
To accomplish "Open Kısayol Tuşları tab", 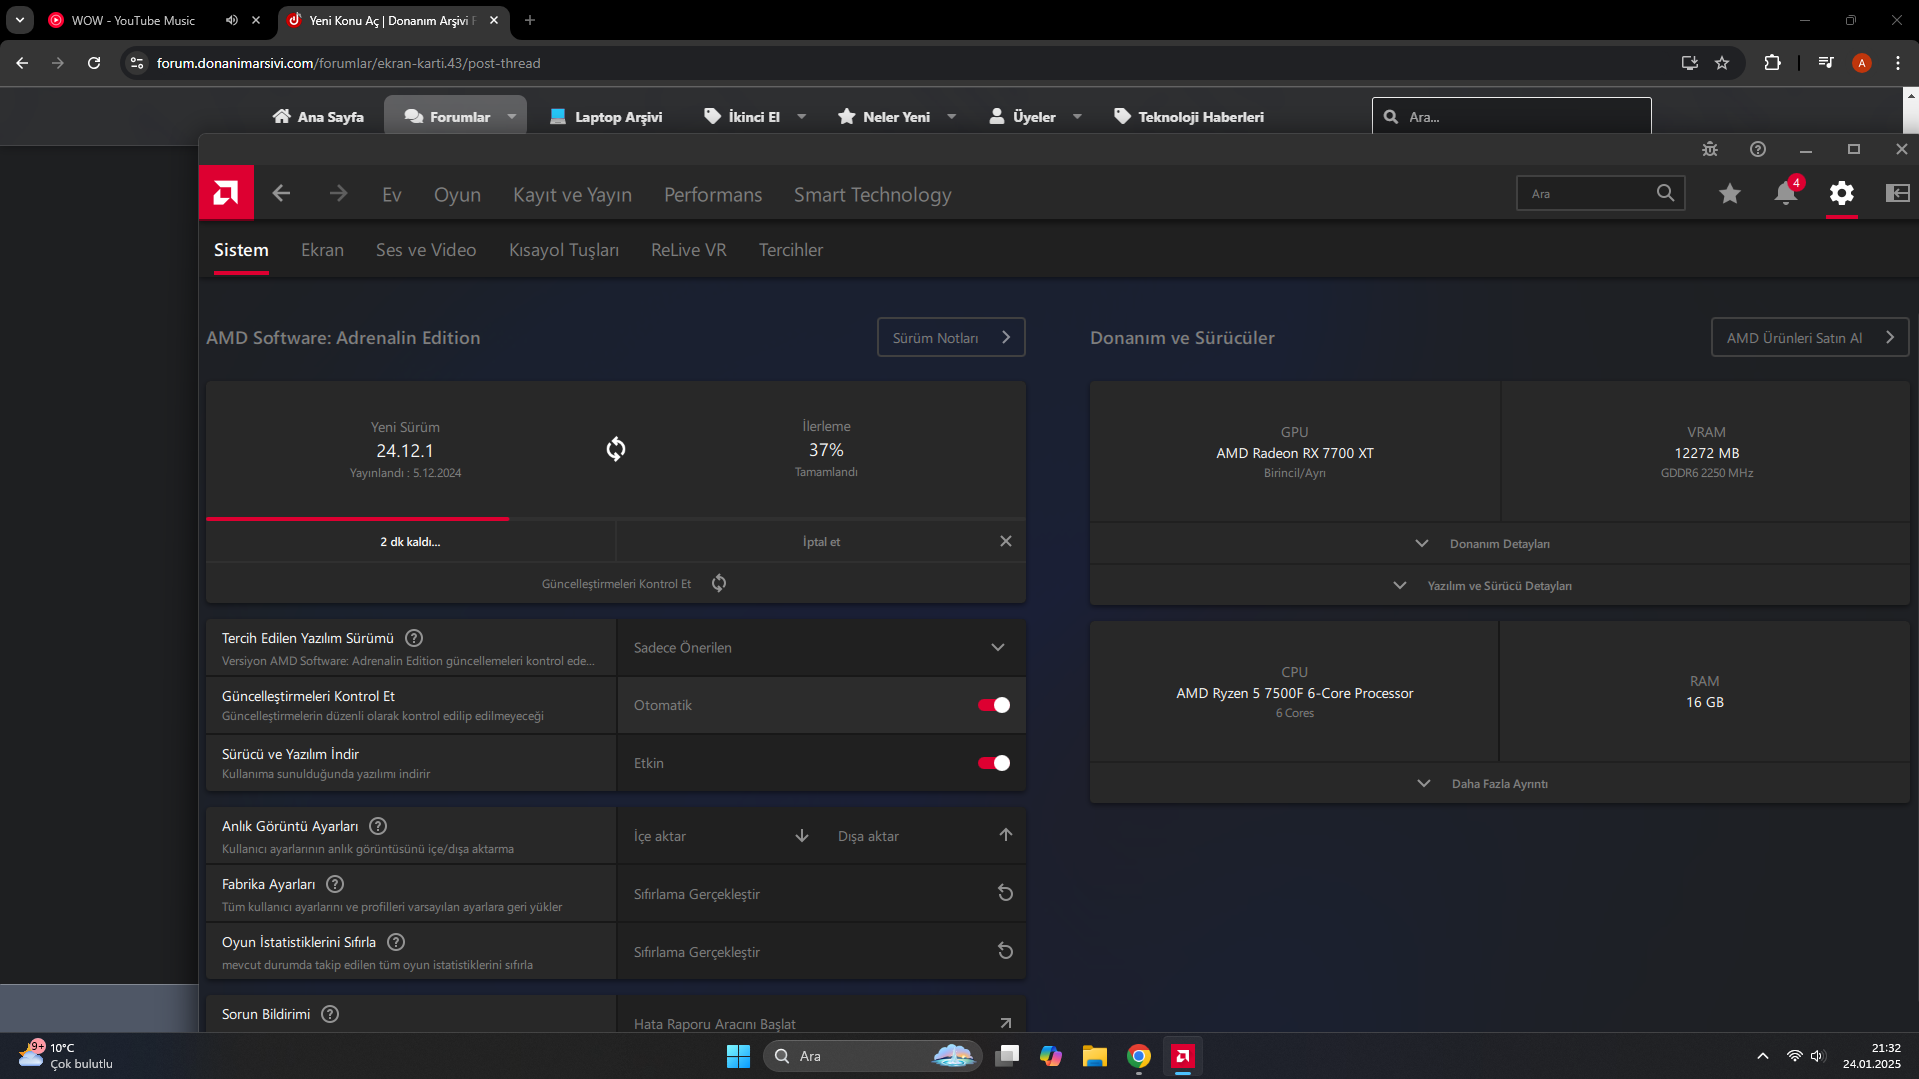I will point(564,250).
